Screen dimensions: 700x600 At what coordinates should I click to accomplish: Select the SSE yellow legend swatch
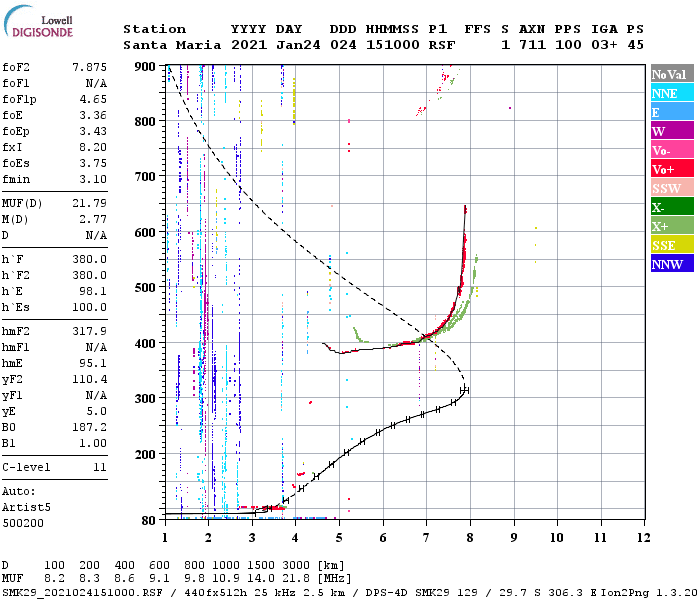point(672,245)
